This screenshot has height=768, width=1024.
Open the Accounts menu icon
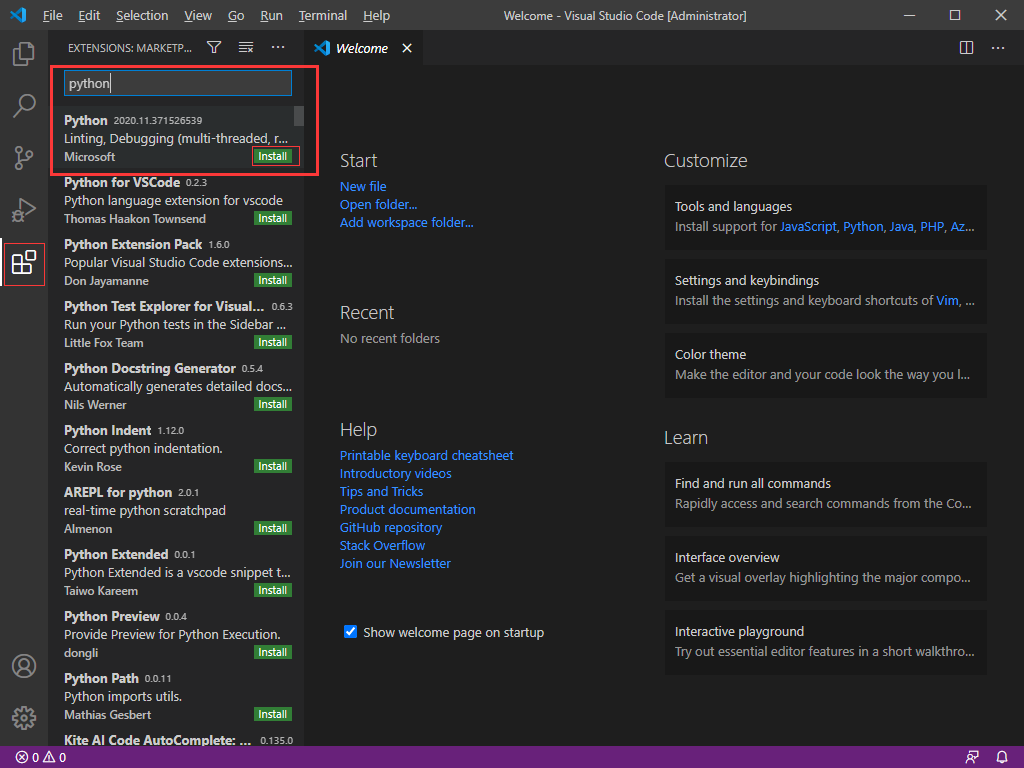(24, 666)
